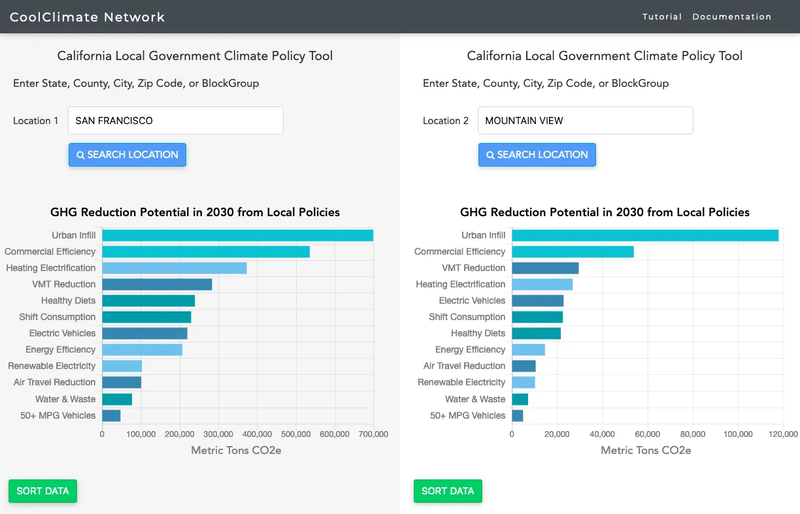Click VMT Reduction bar in San Francisco chart

[157, 284]
